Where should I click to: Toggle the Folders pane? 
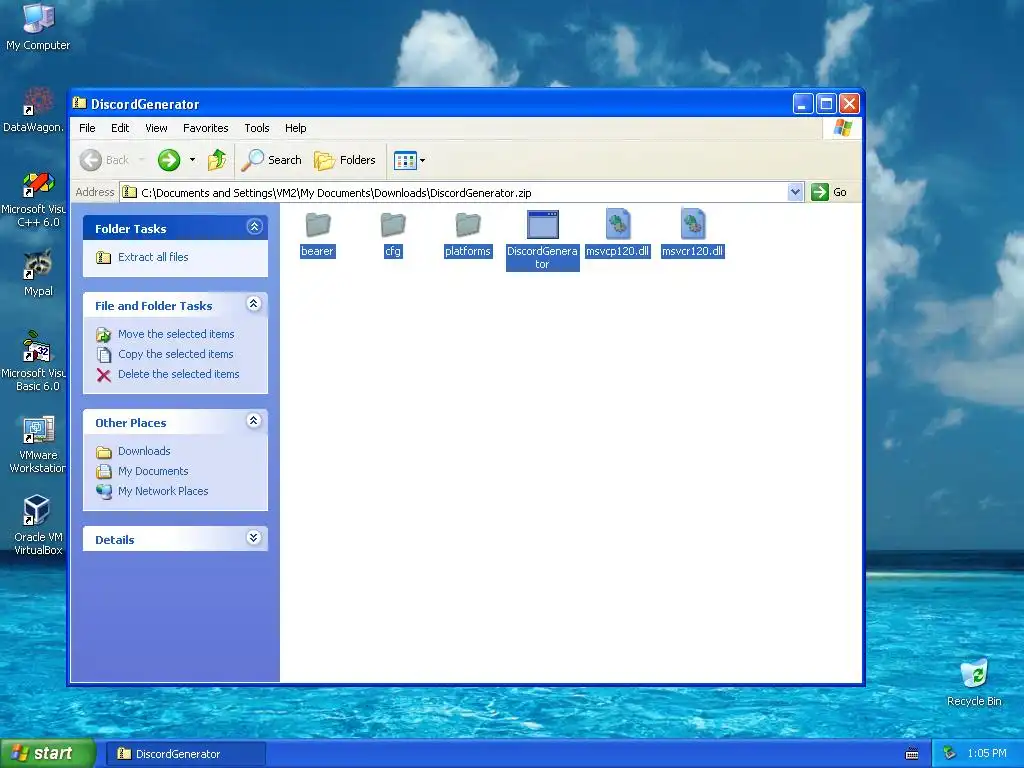click(x=345, y=160)
